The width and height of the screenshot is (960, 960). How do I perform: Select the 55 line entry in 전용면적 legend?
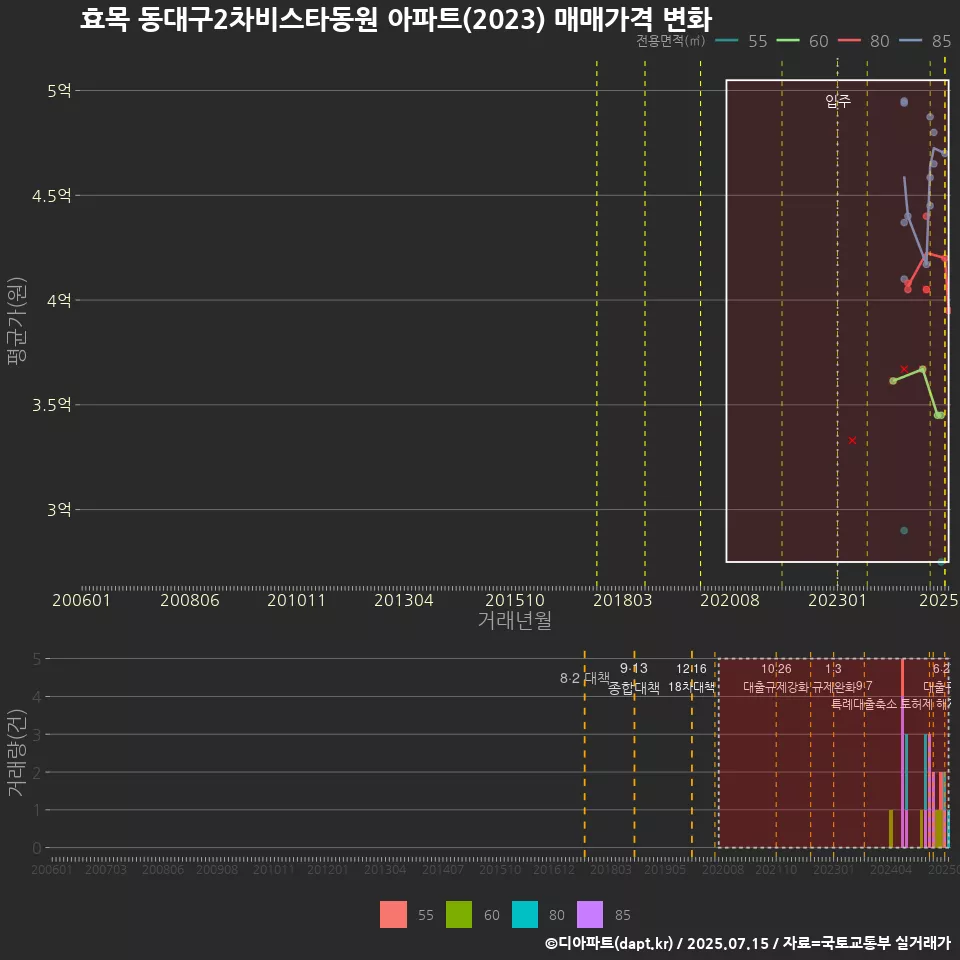pyautogui.click(x=741, y=41)
